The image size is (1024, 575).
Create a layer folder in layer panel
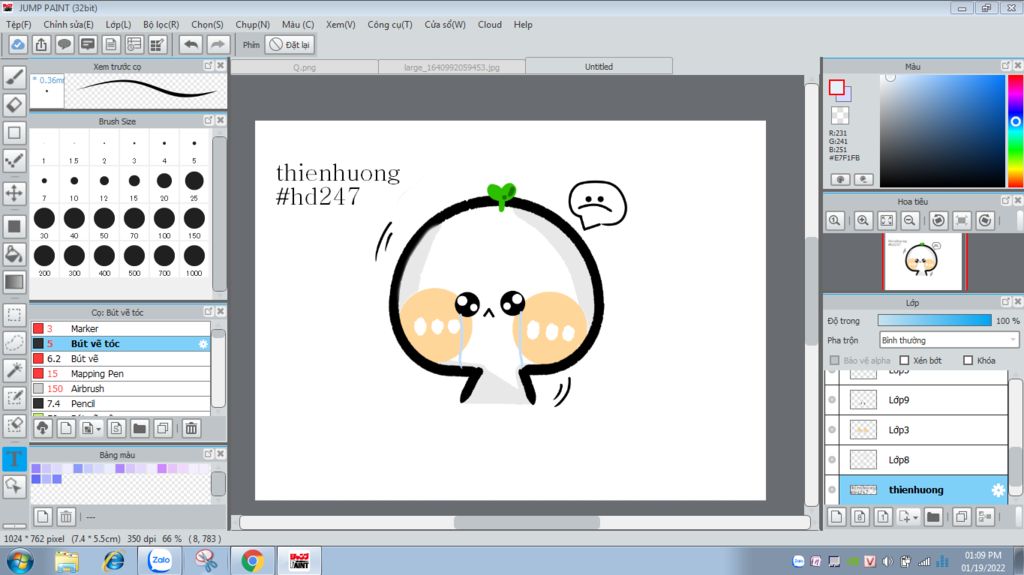point(933,517)
